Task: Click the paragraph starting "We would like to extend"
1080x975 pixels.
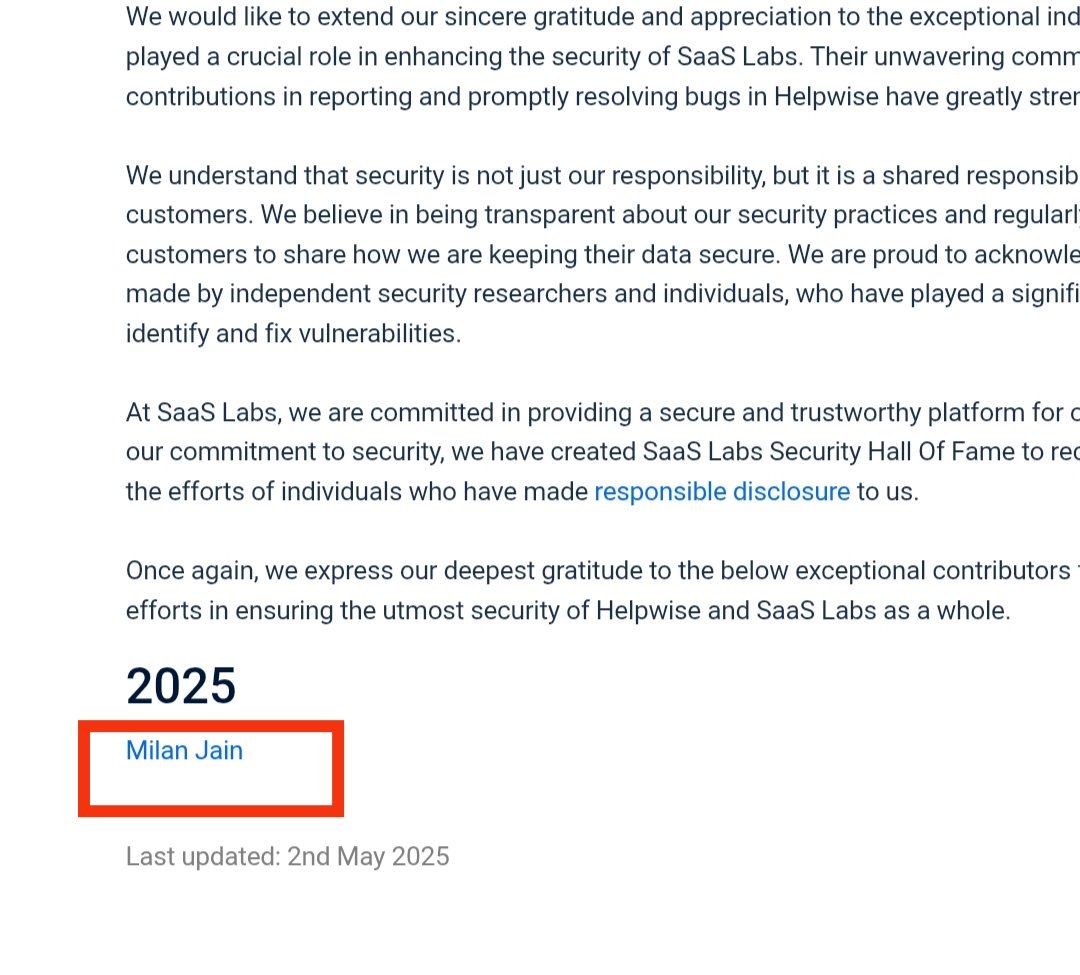Action: click(x=603, y=56)
